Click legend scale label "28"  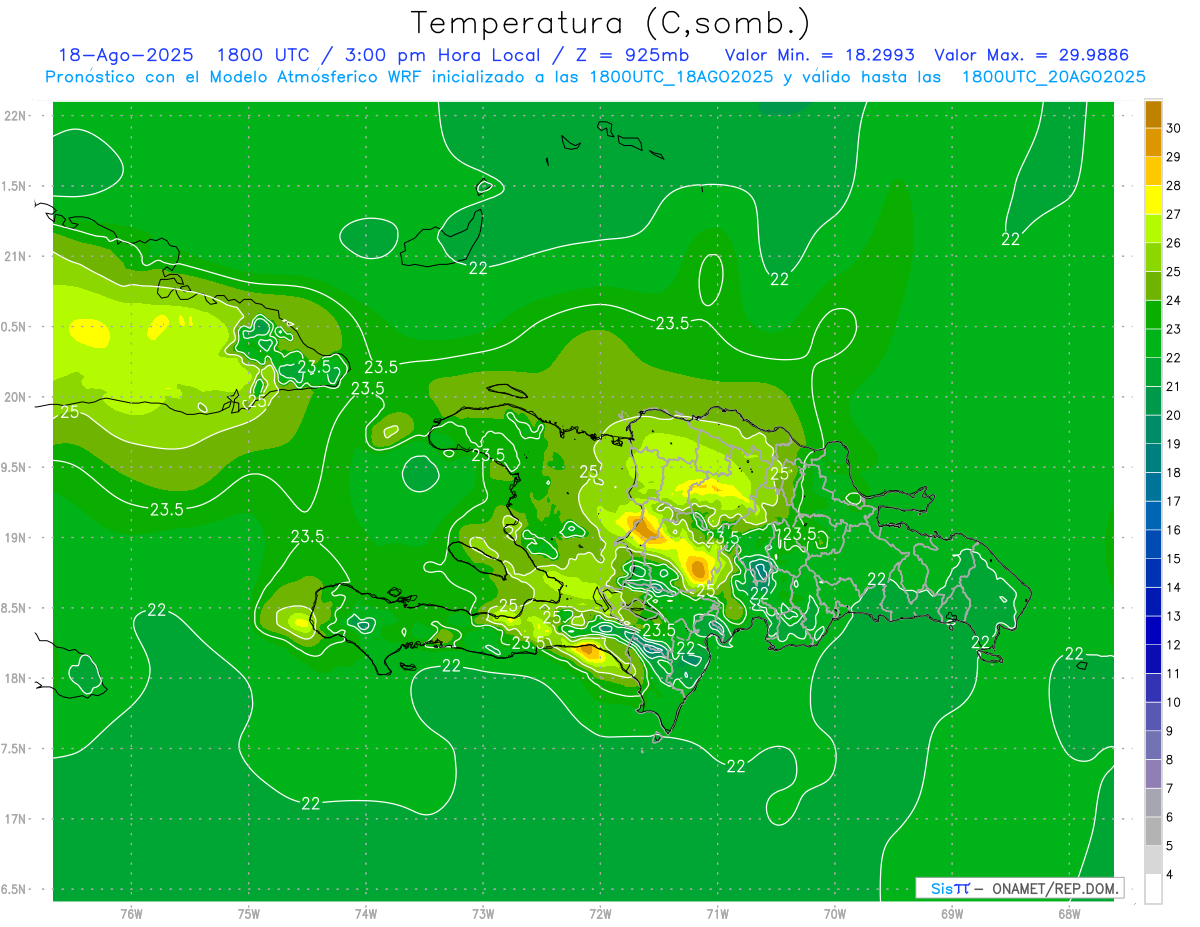(x=1174, y=186)
